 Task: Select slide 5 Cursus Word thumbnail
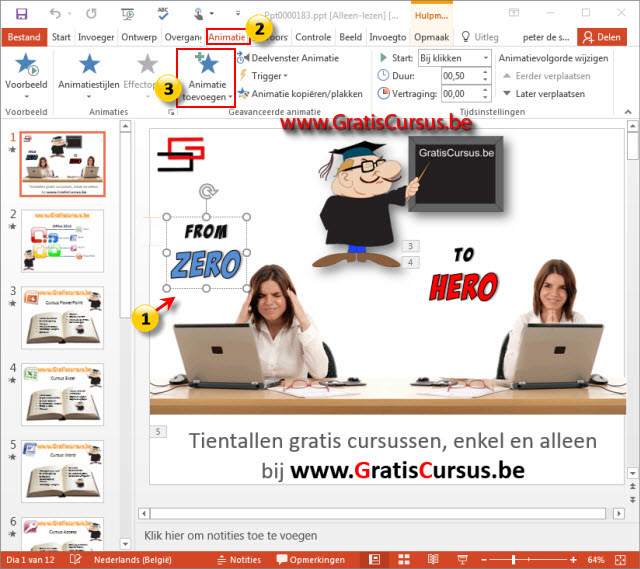point(62,471)
